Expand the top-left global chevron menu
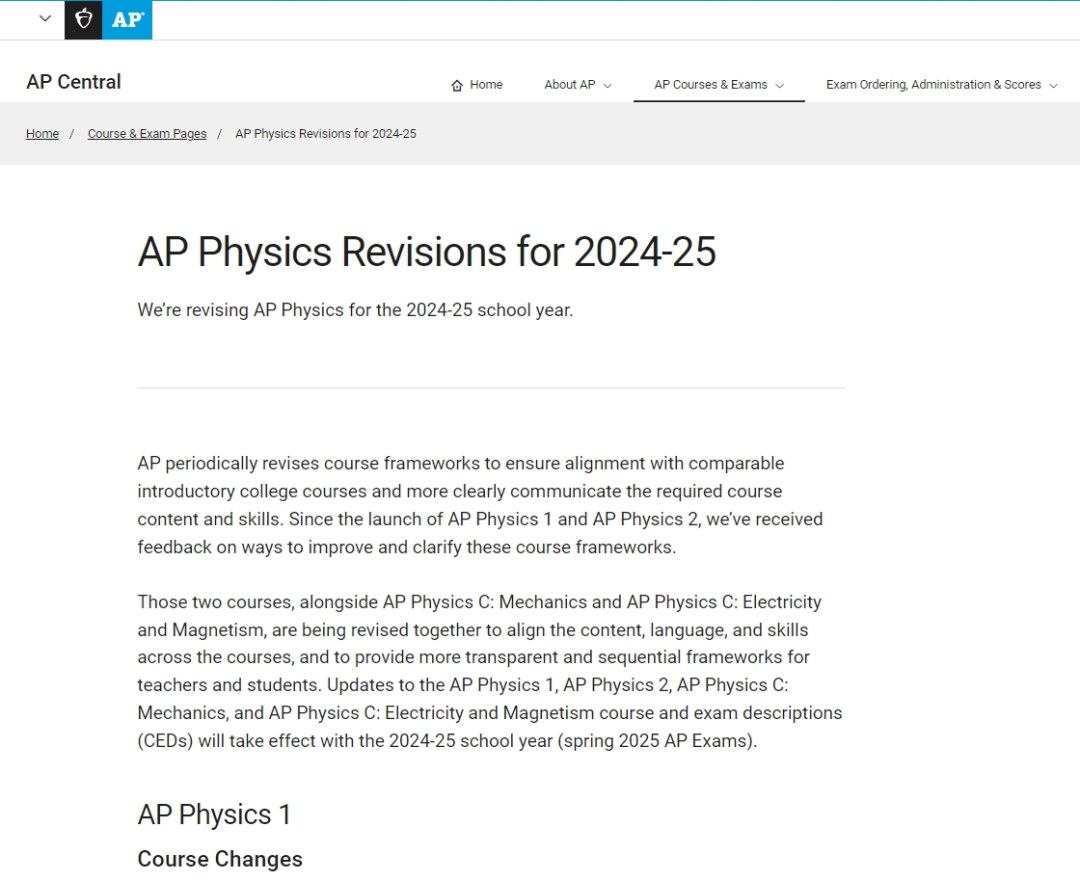The image size is (1080, 881). 45,19
